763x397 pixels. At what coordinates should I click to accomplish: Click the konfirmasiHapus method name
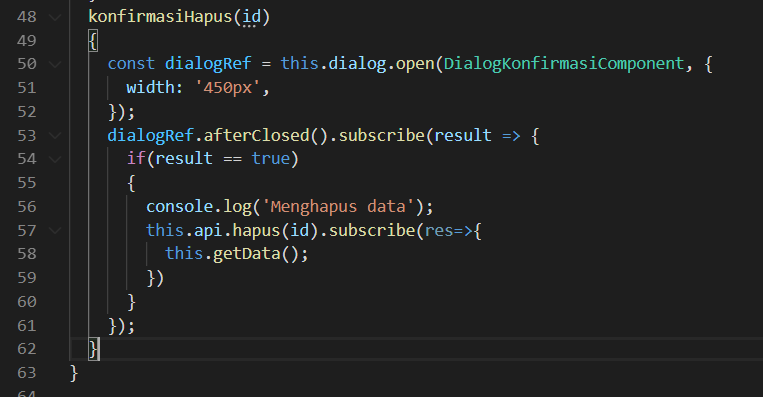pyautogui.click(x=160, y=17)
